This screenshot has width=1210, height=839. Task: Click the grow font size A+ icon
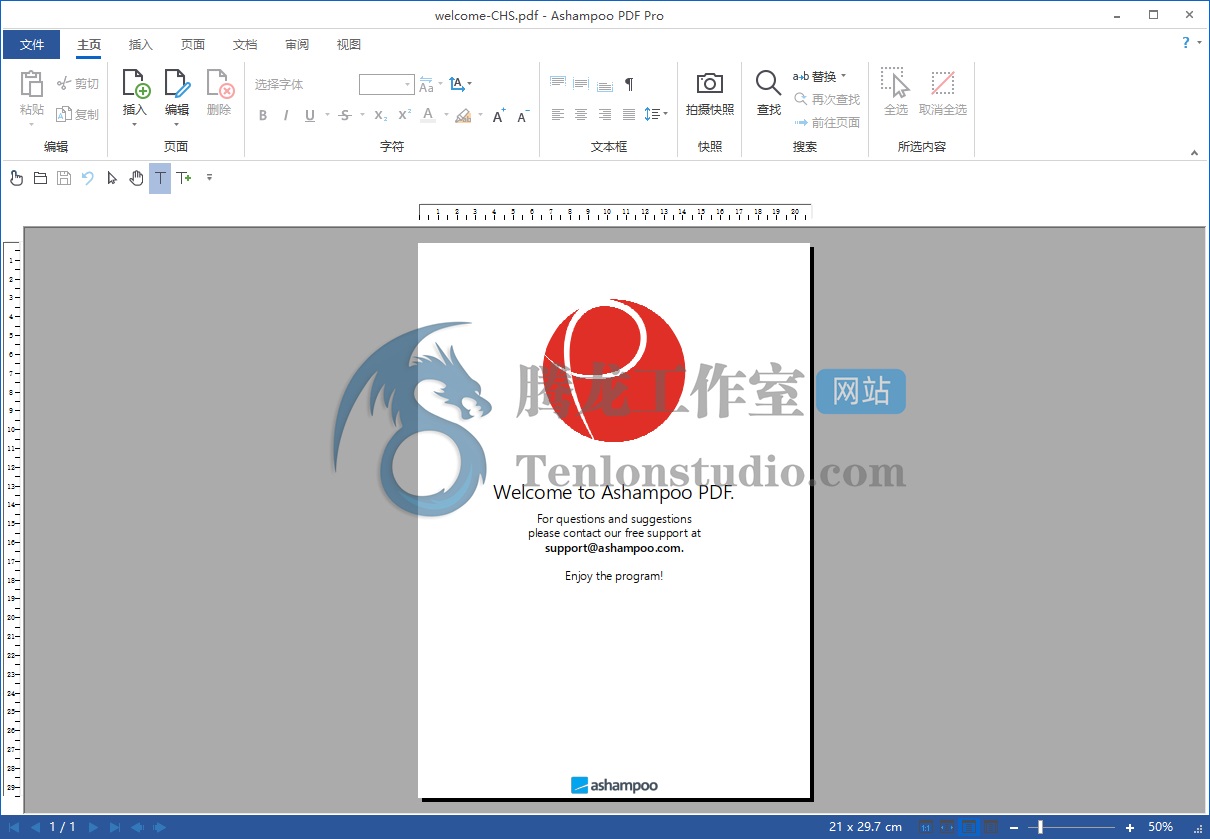pos(499,116)
